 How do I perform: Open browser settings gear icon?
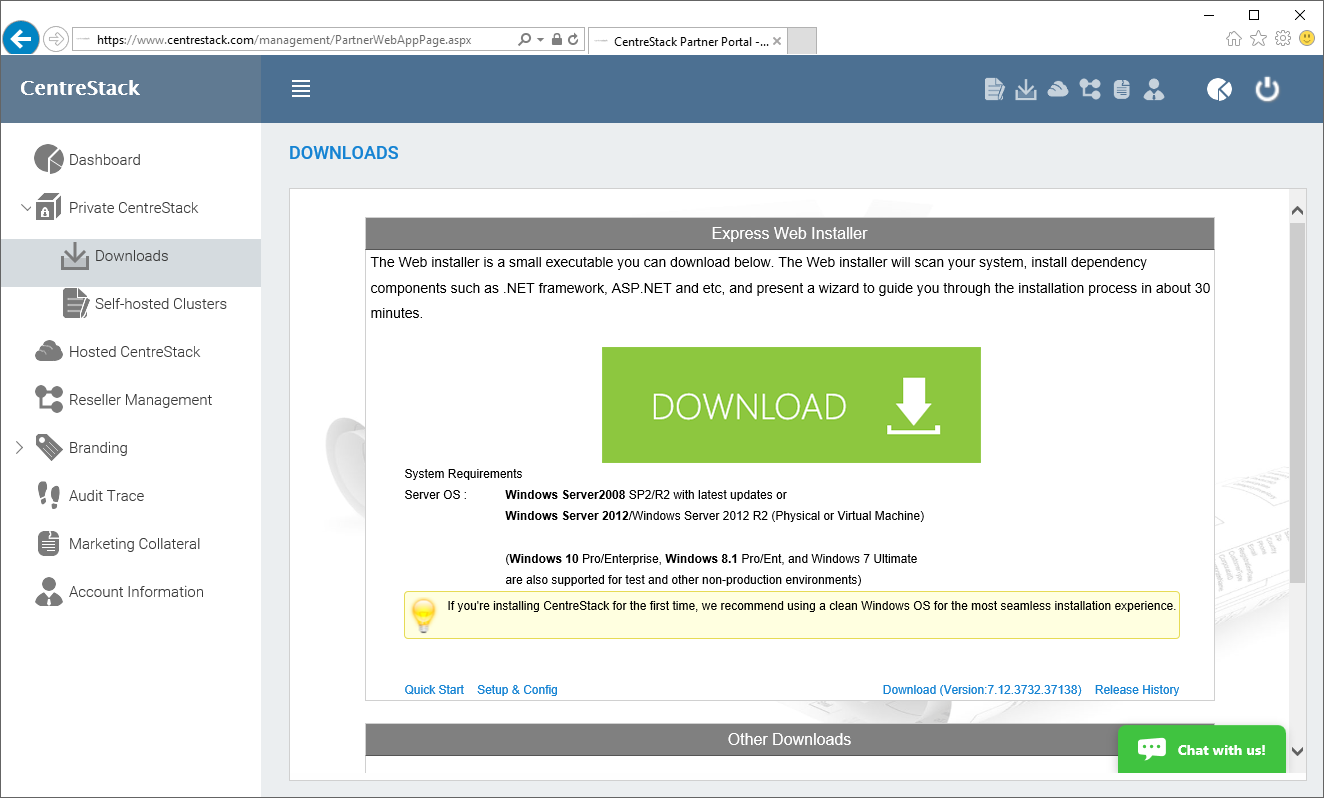1283,39
